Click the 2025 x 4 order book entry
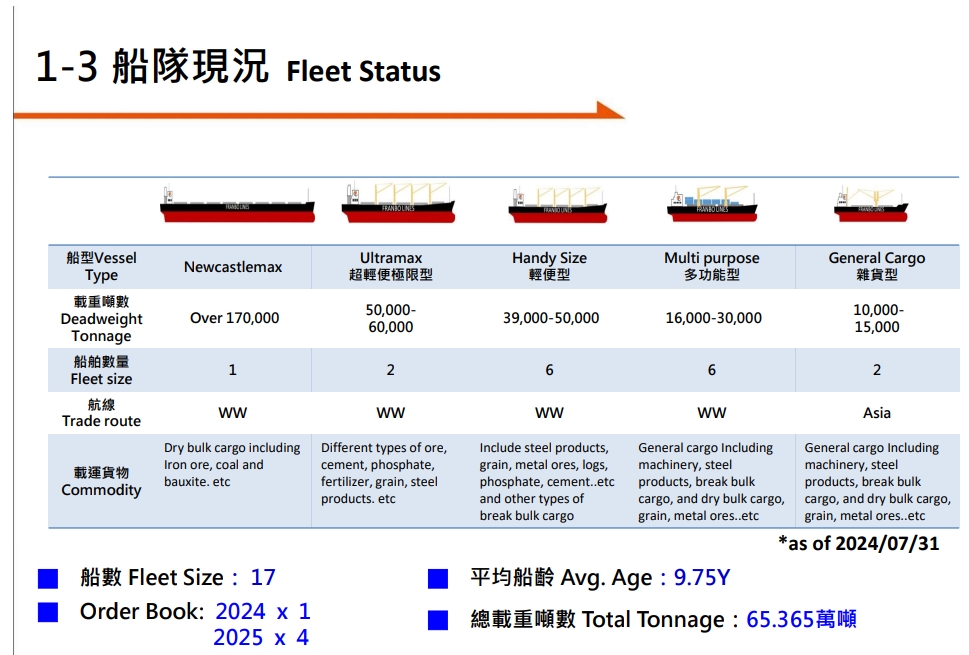This screenshot has width=969, height=655. [x=261, y=637]
